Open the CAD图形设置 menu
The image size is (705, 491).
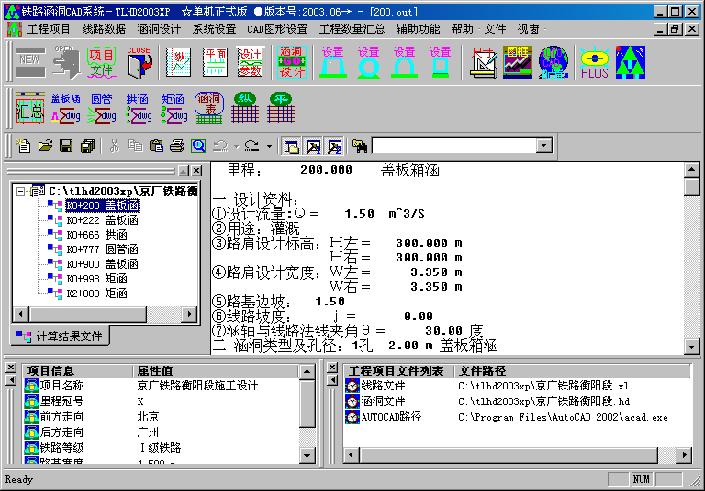pos(277,29)
